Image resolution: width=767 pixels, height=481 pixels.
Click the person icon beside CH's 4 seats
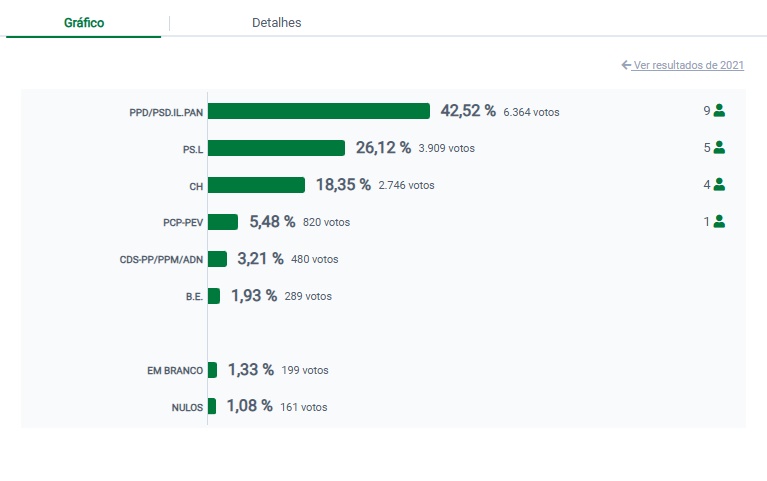click(x=719, y=184)
